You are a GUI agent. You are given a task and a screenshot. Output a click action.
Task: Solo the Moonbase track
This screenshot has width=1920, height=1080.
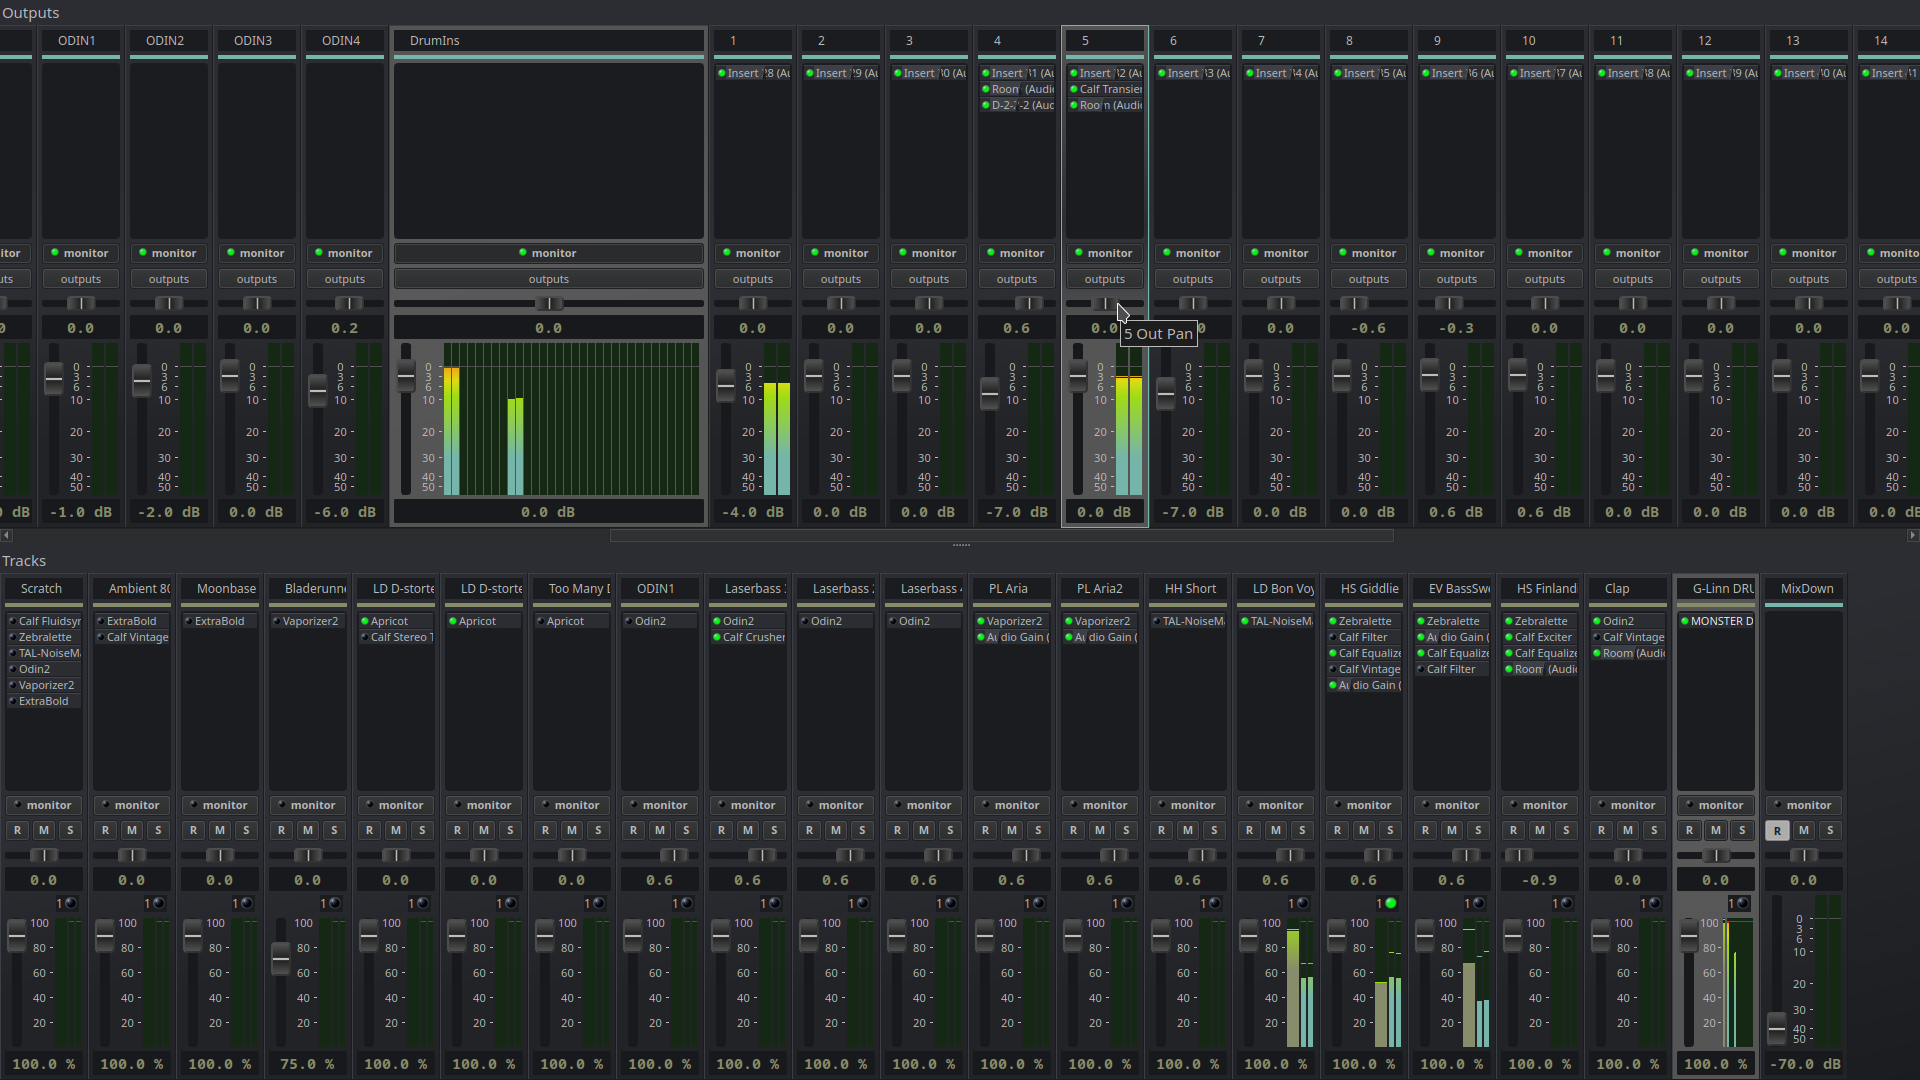point(246,830)
